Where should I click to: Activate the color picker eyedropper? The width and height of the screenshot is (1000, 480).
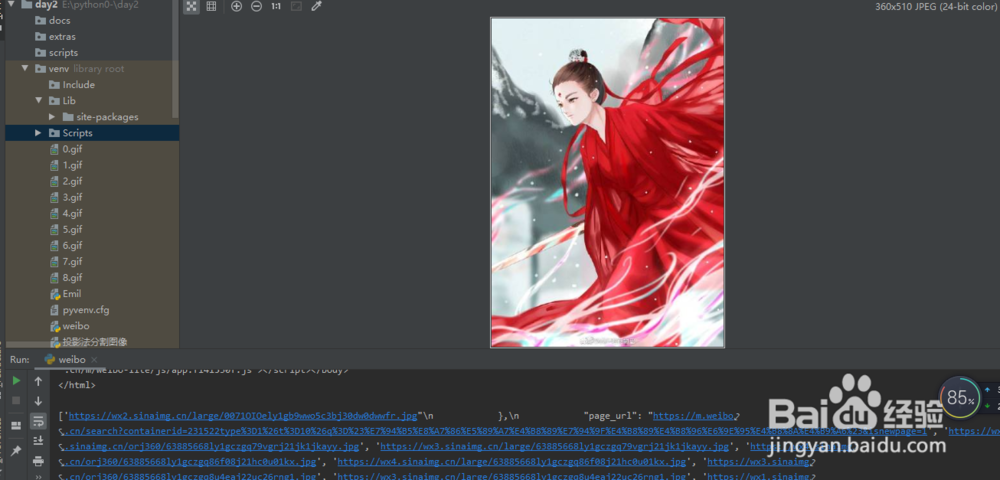[x=316, y=6]
